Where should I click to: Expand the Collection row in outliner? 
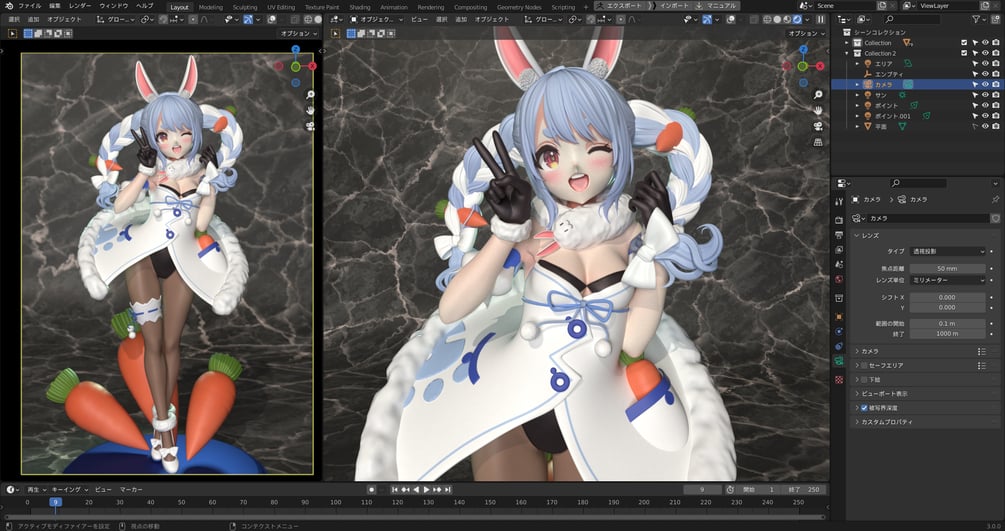[x=847, y=43]
